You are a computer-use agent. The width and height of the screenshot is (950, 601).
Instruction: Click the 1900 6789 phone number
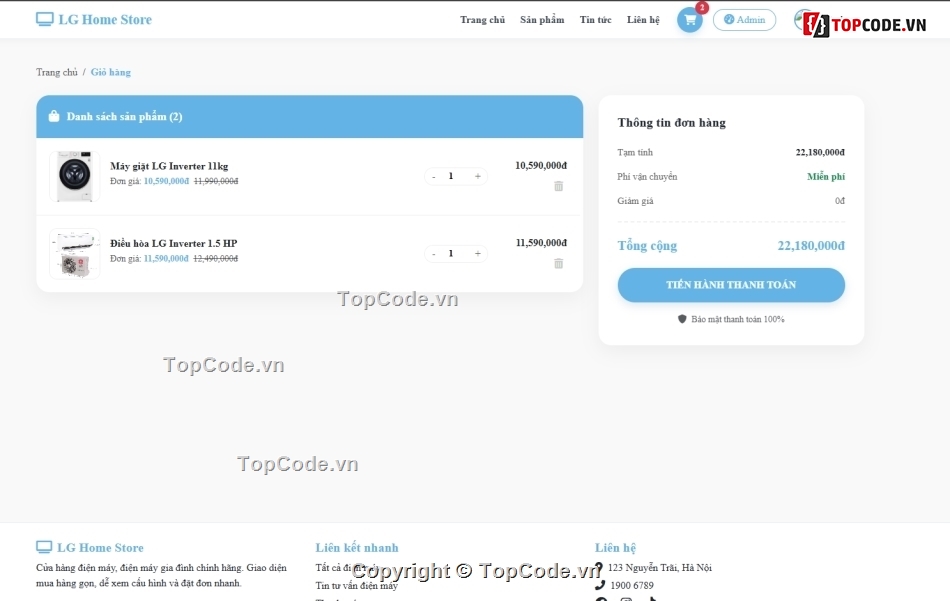[632, 585]
